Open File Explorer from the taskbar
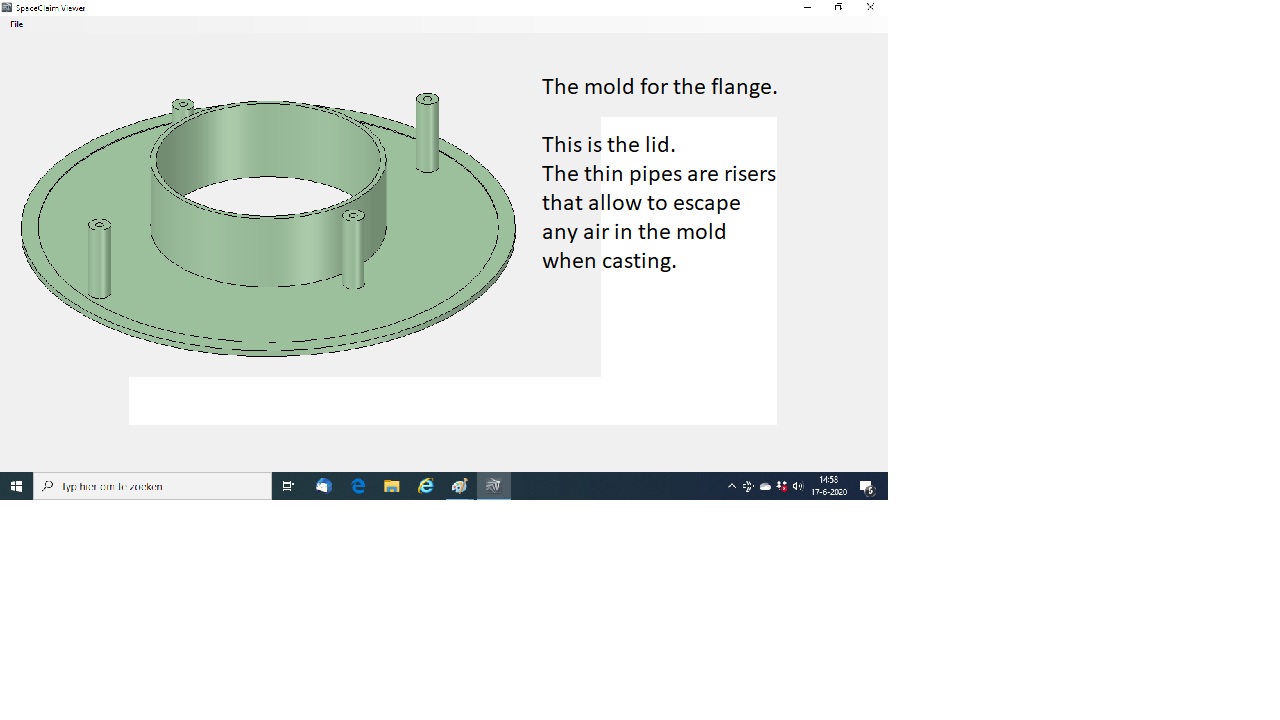Viewport: 1280px width, 720px height. (392, 486)
